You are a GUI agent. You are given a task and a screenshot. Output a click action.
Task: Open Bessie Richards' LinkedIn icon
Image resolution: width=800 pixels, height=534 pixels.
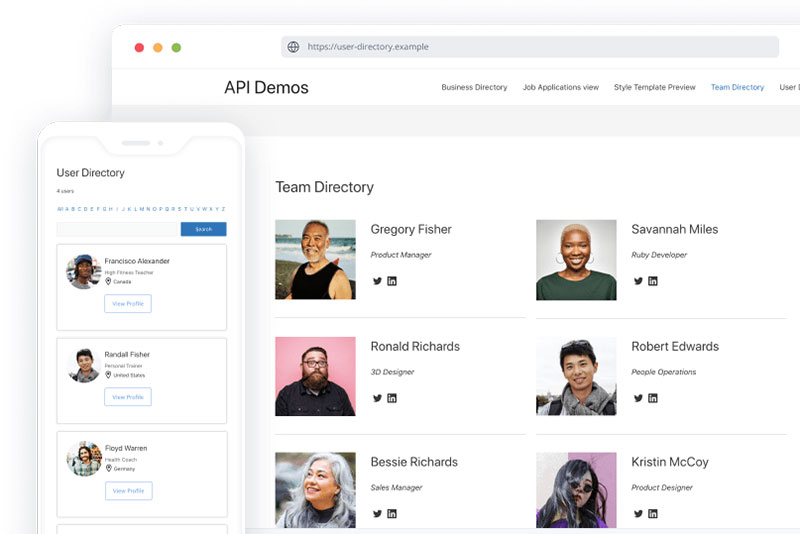(392, 514)
